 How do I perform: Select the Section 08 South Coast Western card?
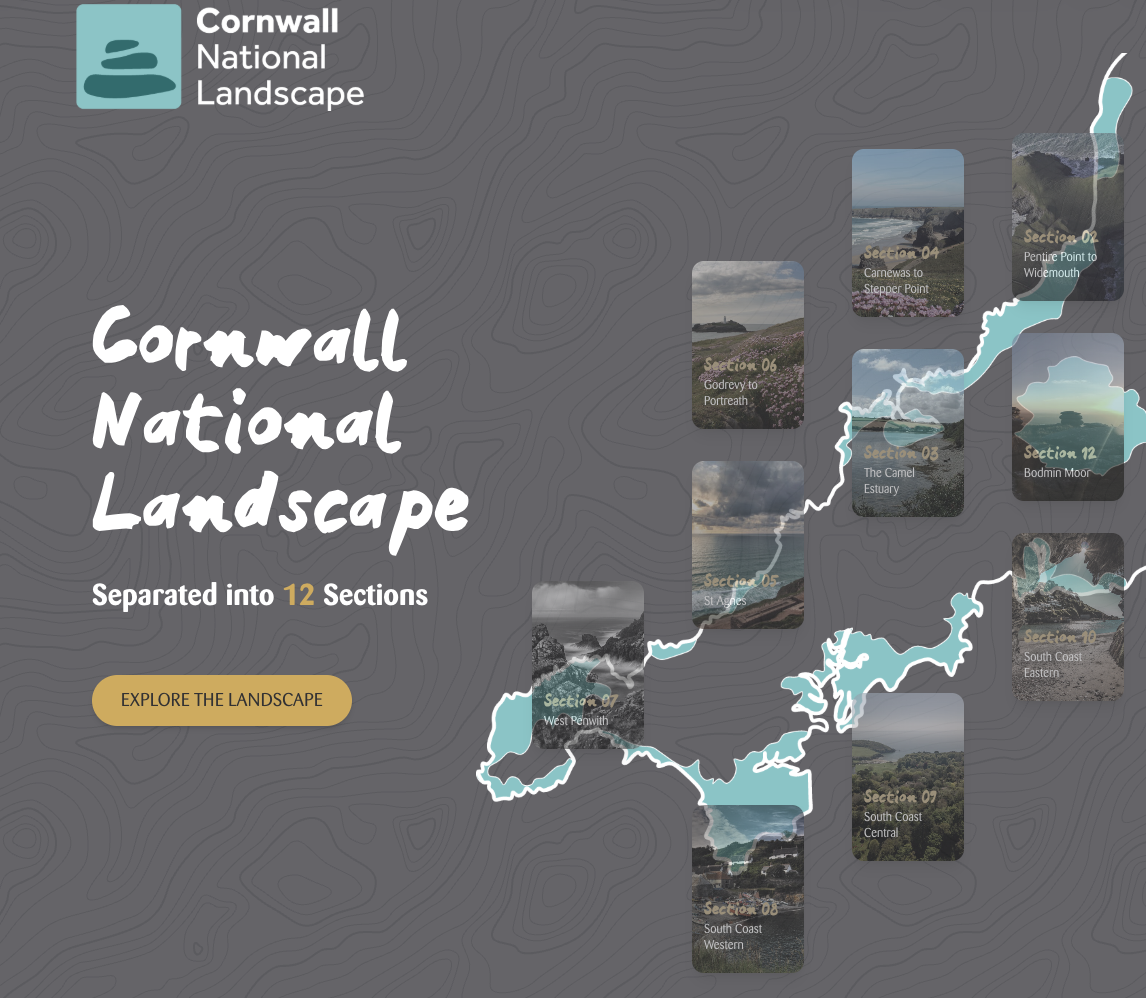748,888
